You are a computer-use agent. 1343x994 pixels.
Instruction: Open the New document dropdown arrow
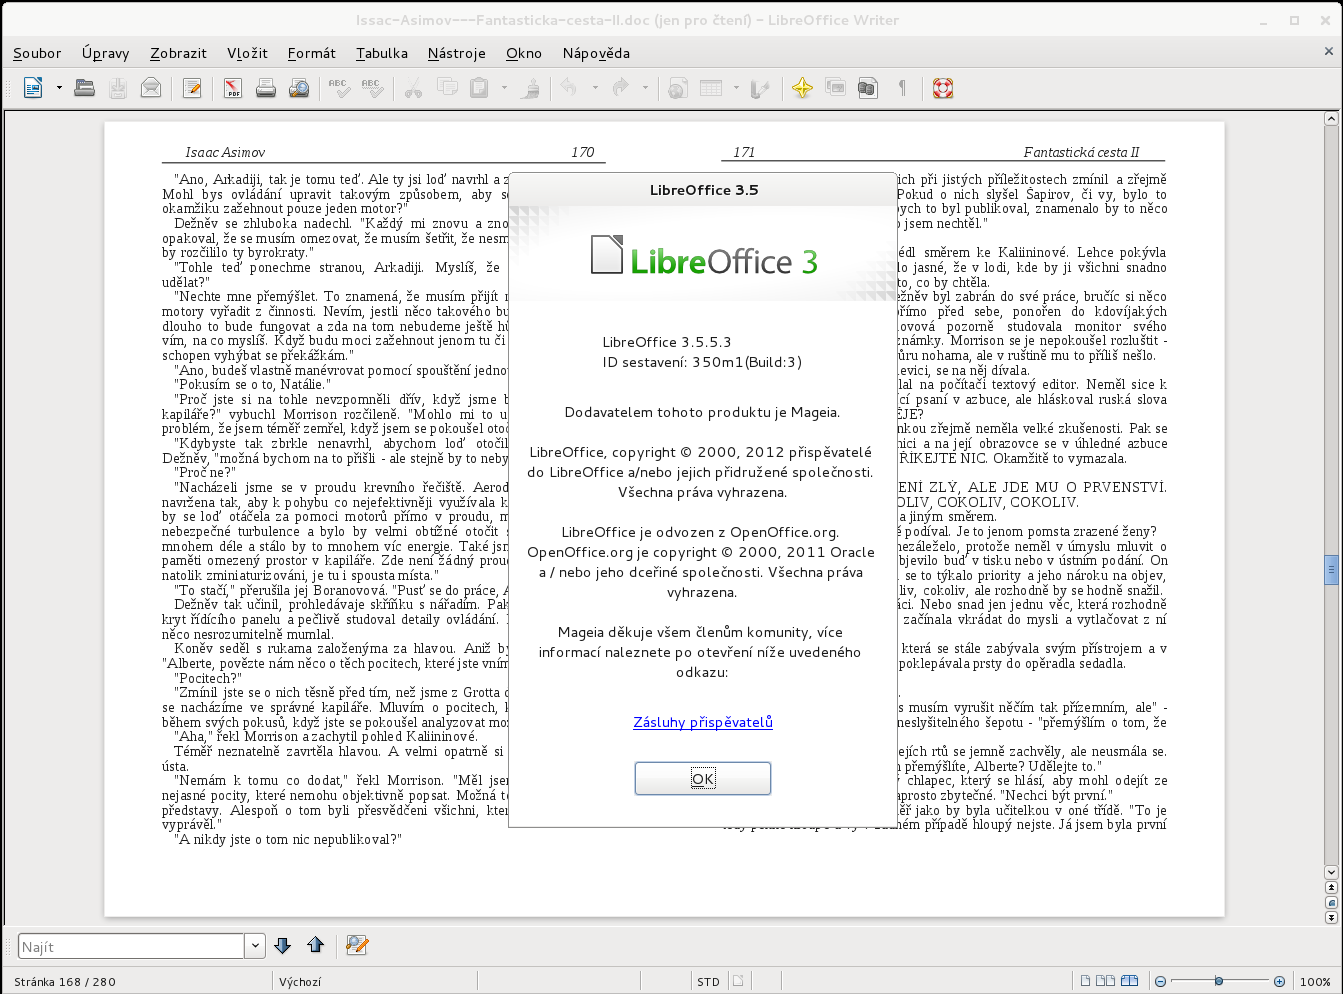coord(59,88)
